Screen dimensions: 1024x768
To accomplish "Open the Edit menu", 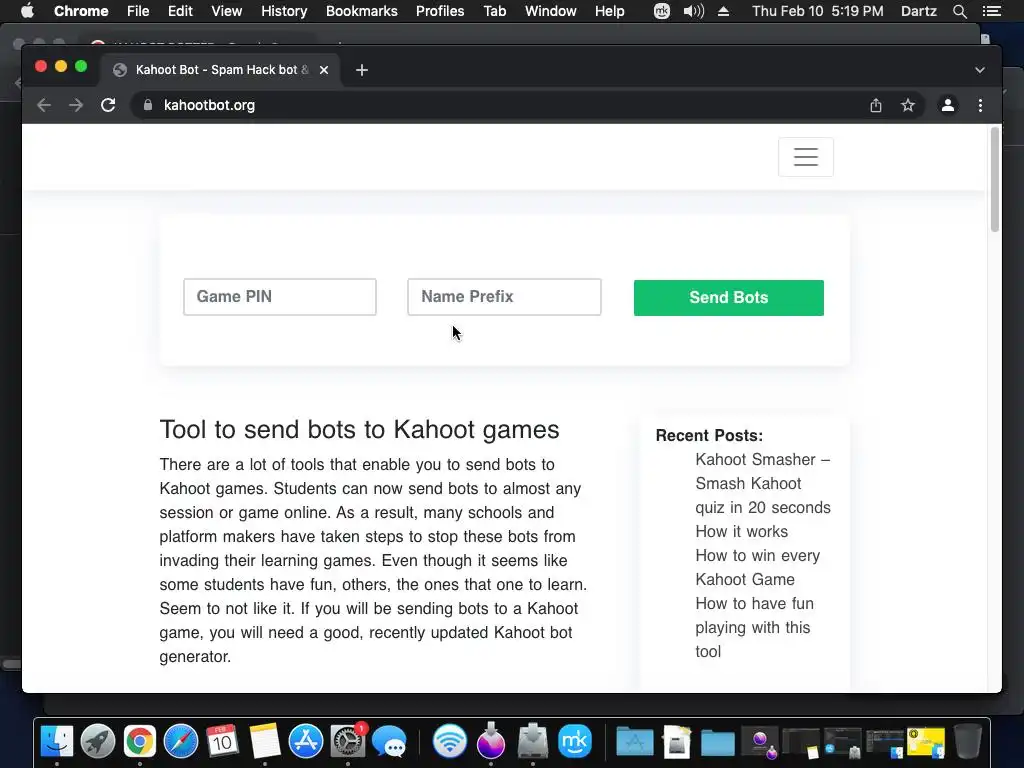I will 180,11.
